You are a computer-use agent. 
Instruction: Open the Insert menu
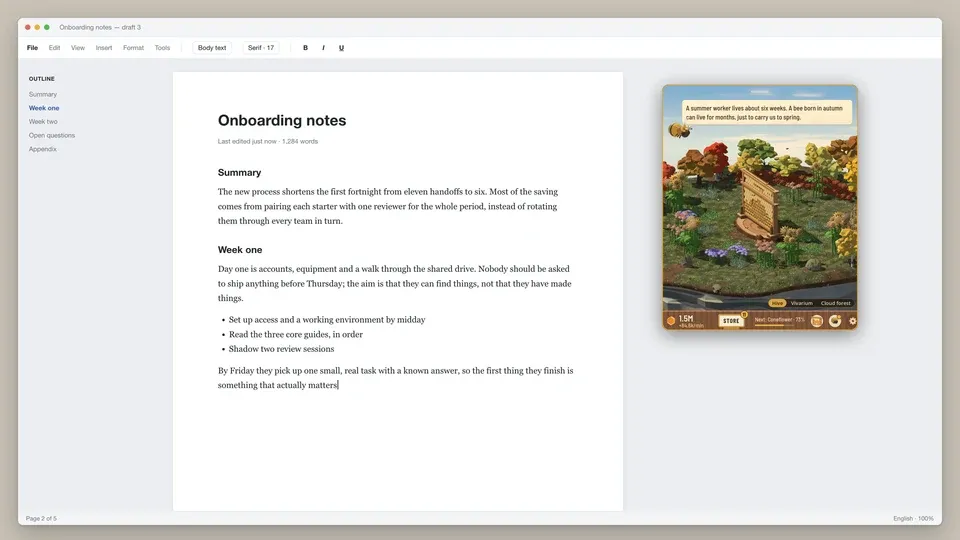(103, 48)
